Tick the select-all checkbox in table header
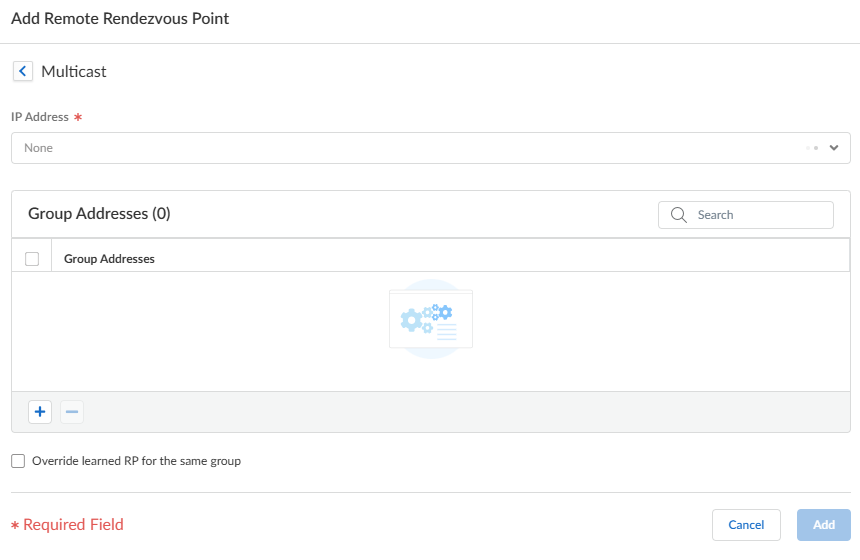The height and width of the screenshot is (560, 860). click(x=32, y=259)
